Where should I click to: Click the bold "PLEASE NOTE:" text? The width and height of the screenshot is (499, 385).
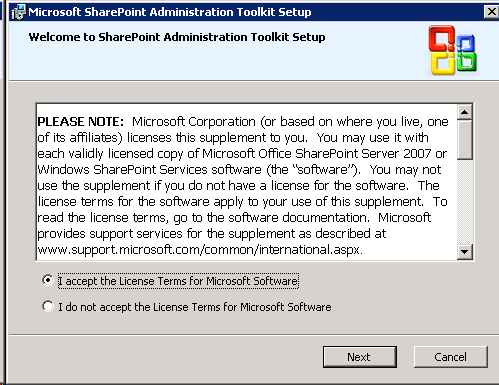80,122
